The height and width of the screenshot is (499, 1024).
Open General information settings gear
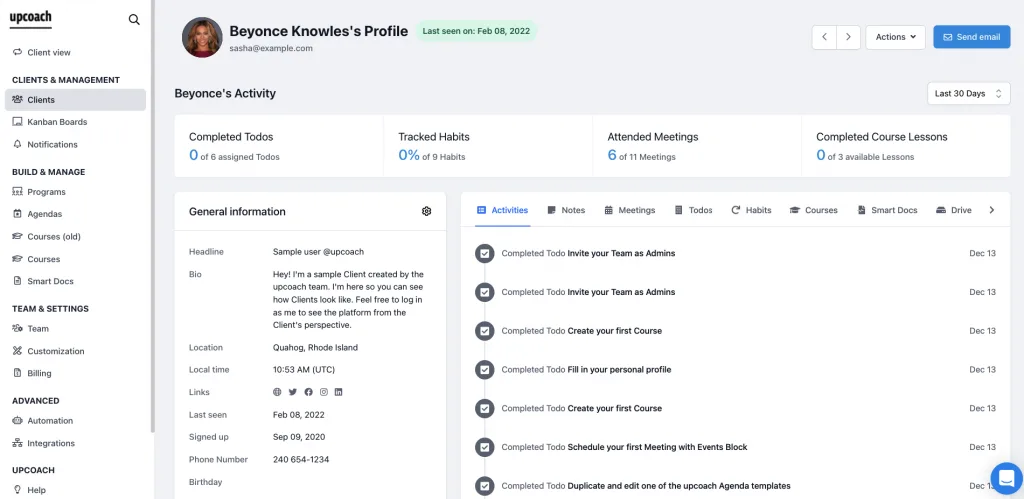pyautogui.click(x=427, y=211)
